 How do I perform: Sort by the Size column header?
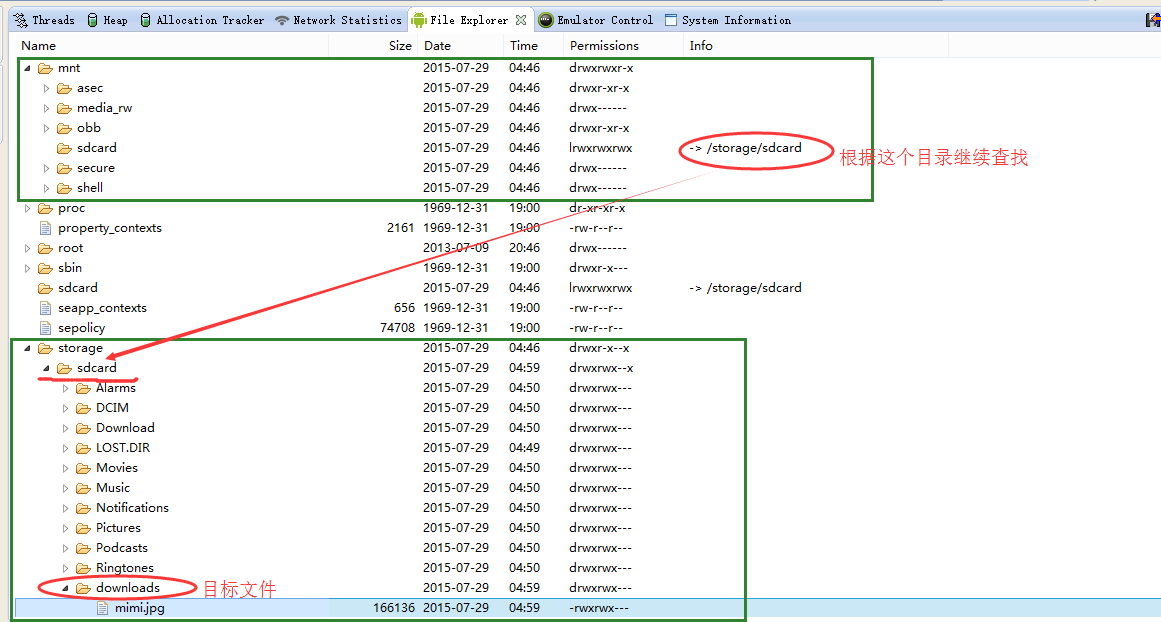click(x=400, y=46)
